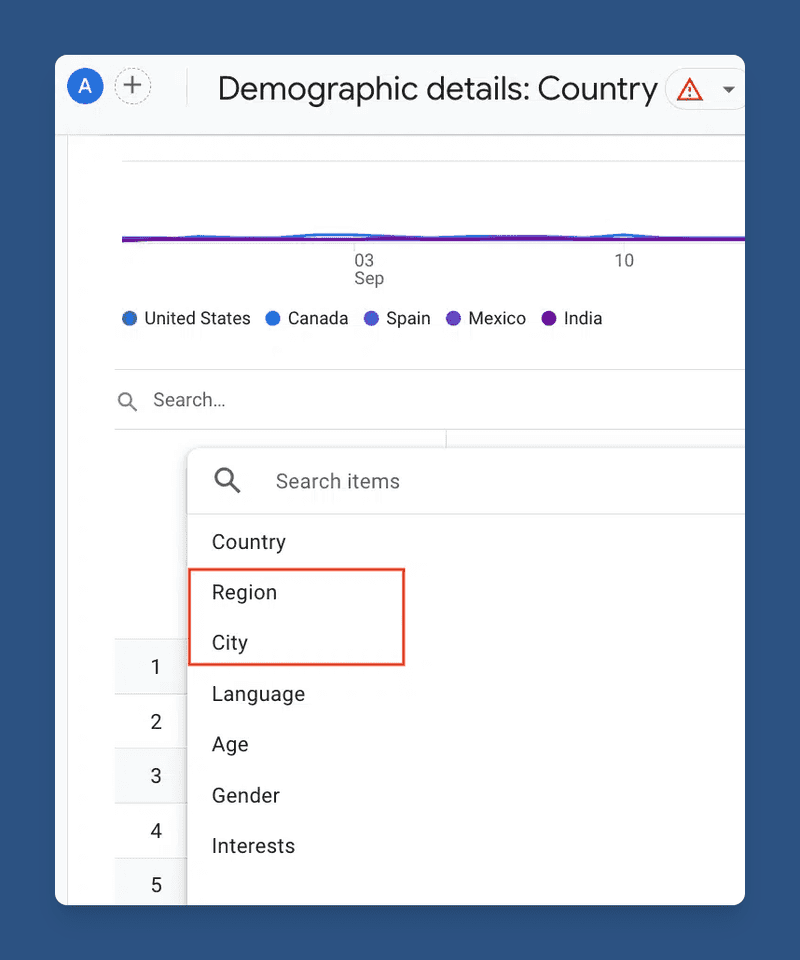
Task: Click the magnifier icon beside table Search…
Action: pos(127,402)
